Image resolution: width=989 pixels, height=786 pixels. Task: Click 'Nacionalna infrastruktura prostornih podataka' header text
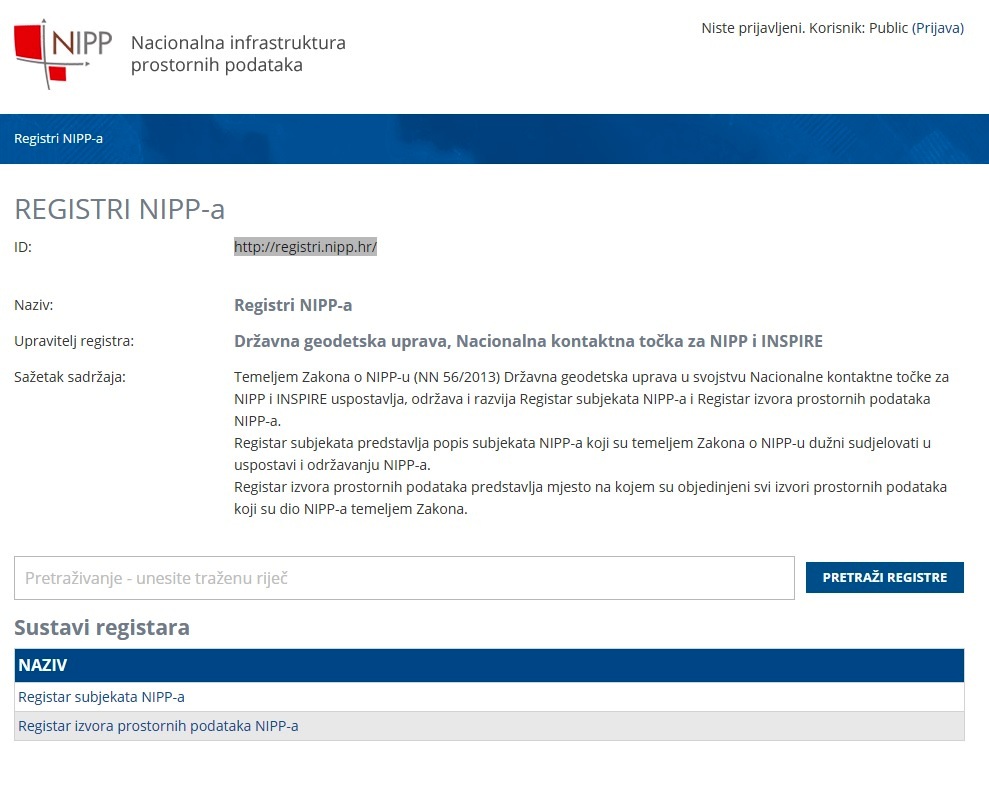point(238,54)
